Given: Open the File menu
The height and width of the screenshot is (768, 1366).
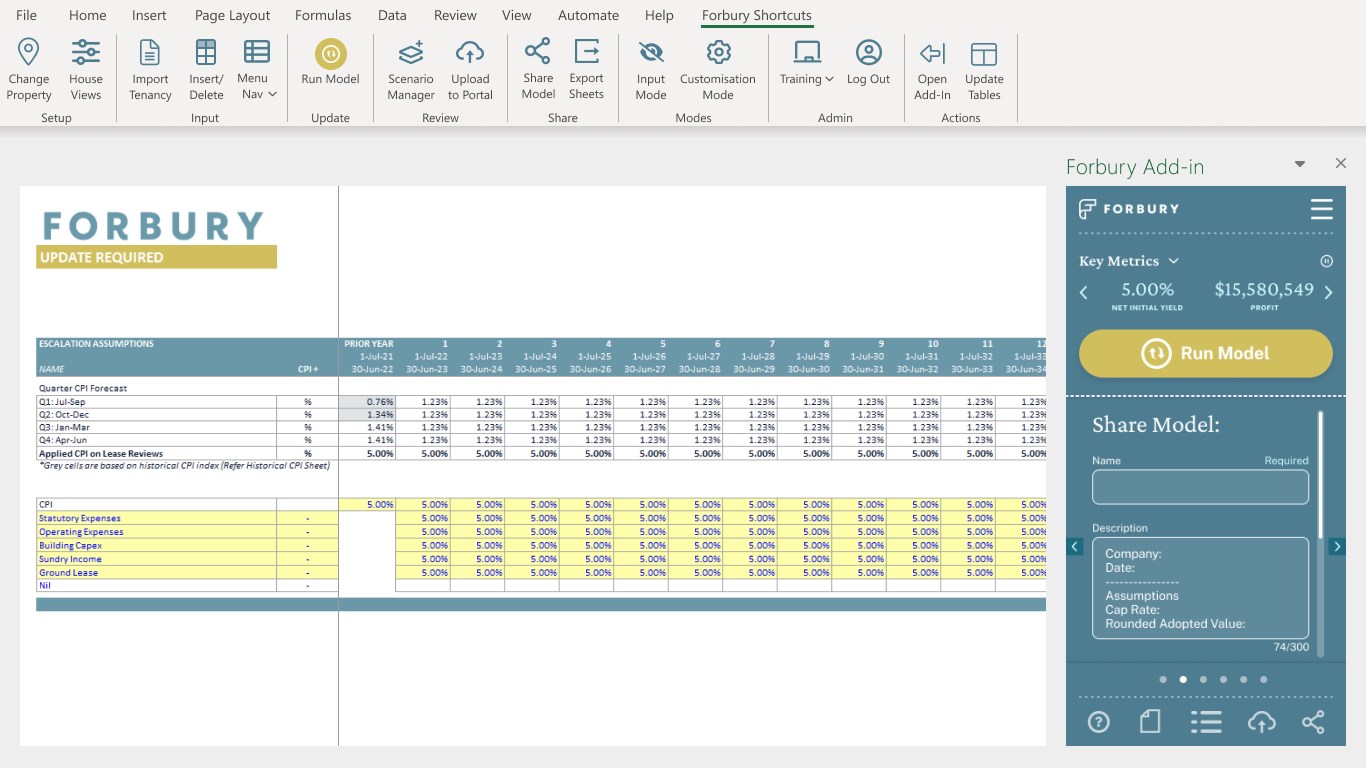Looking at the screenshot, I should [27, 15].
